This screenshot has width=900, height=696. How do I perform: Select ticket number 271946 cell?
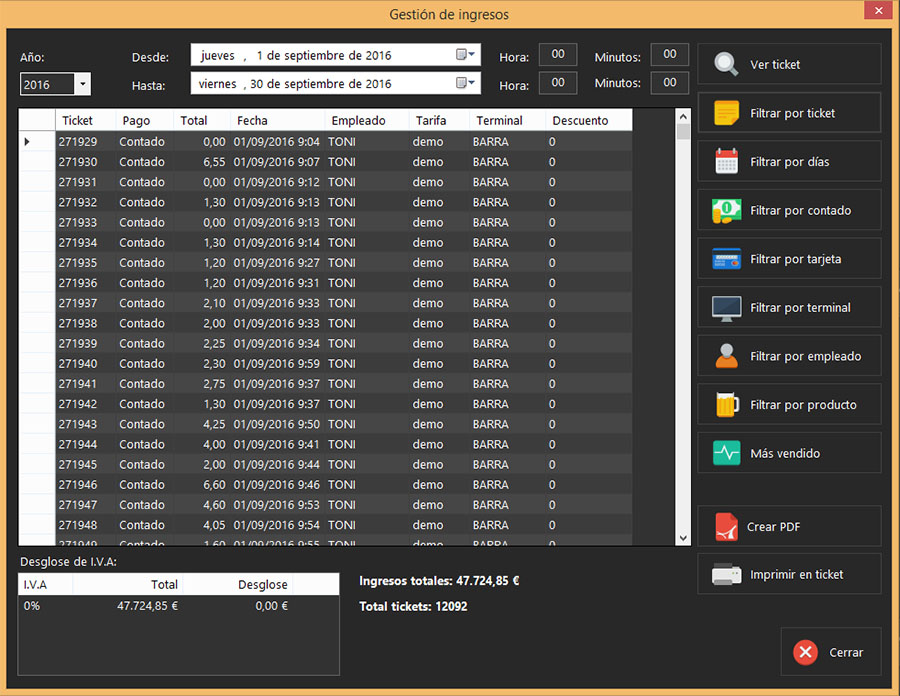point(86,484)
